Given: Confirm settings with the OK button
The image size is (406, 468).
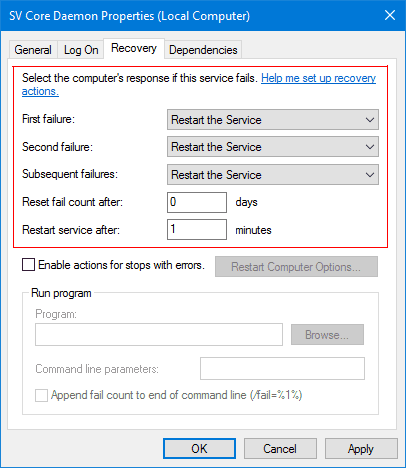Looking at the screenshot, I should 199,449.
